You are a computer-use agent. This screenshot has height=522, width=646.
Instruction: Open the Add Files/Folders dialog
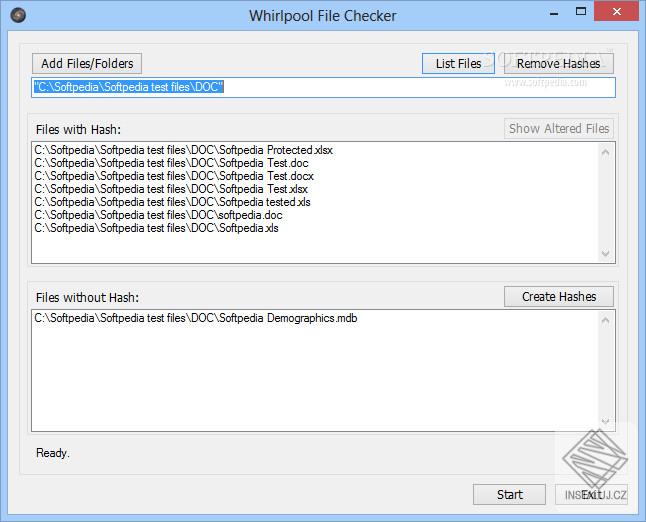pos(87,63)
